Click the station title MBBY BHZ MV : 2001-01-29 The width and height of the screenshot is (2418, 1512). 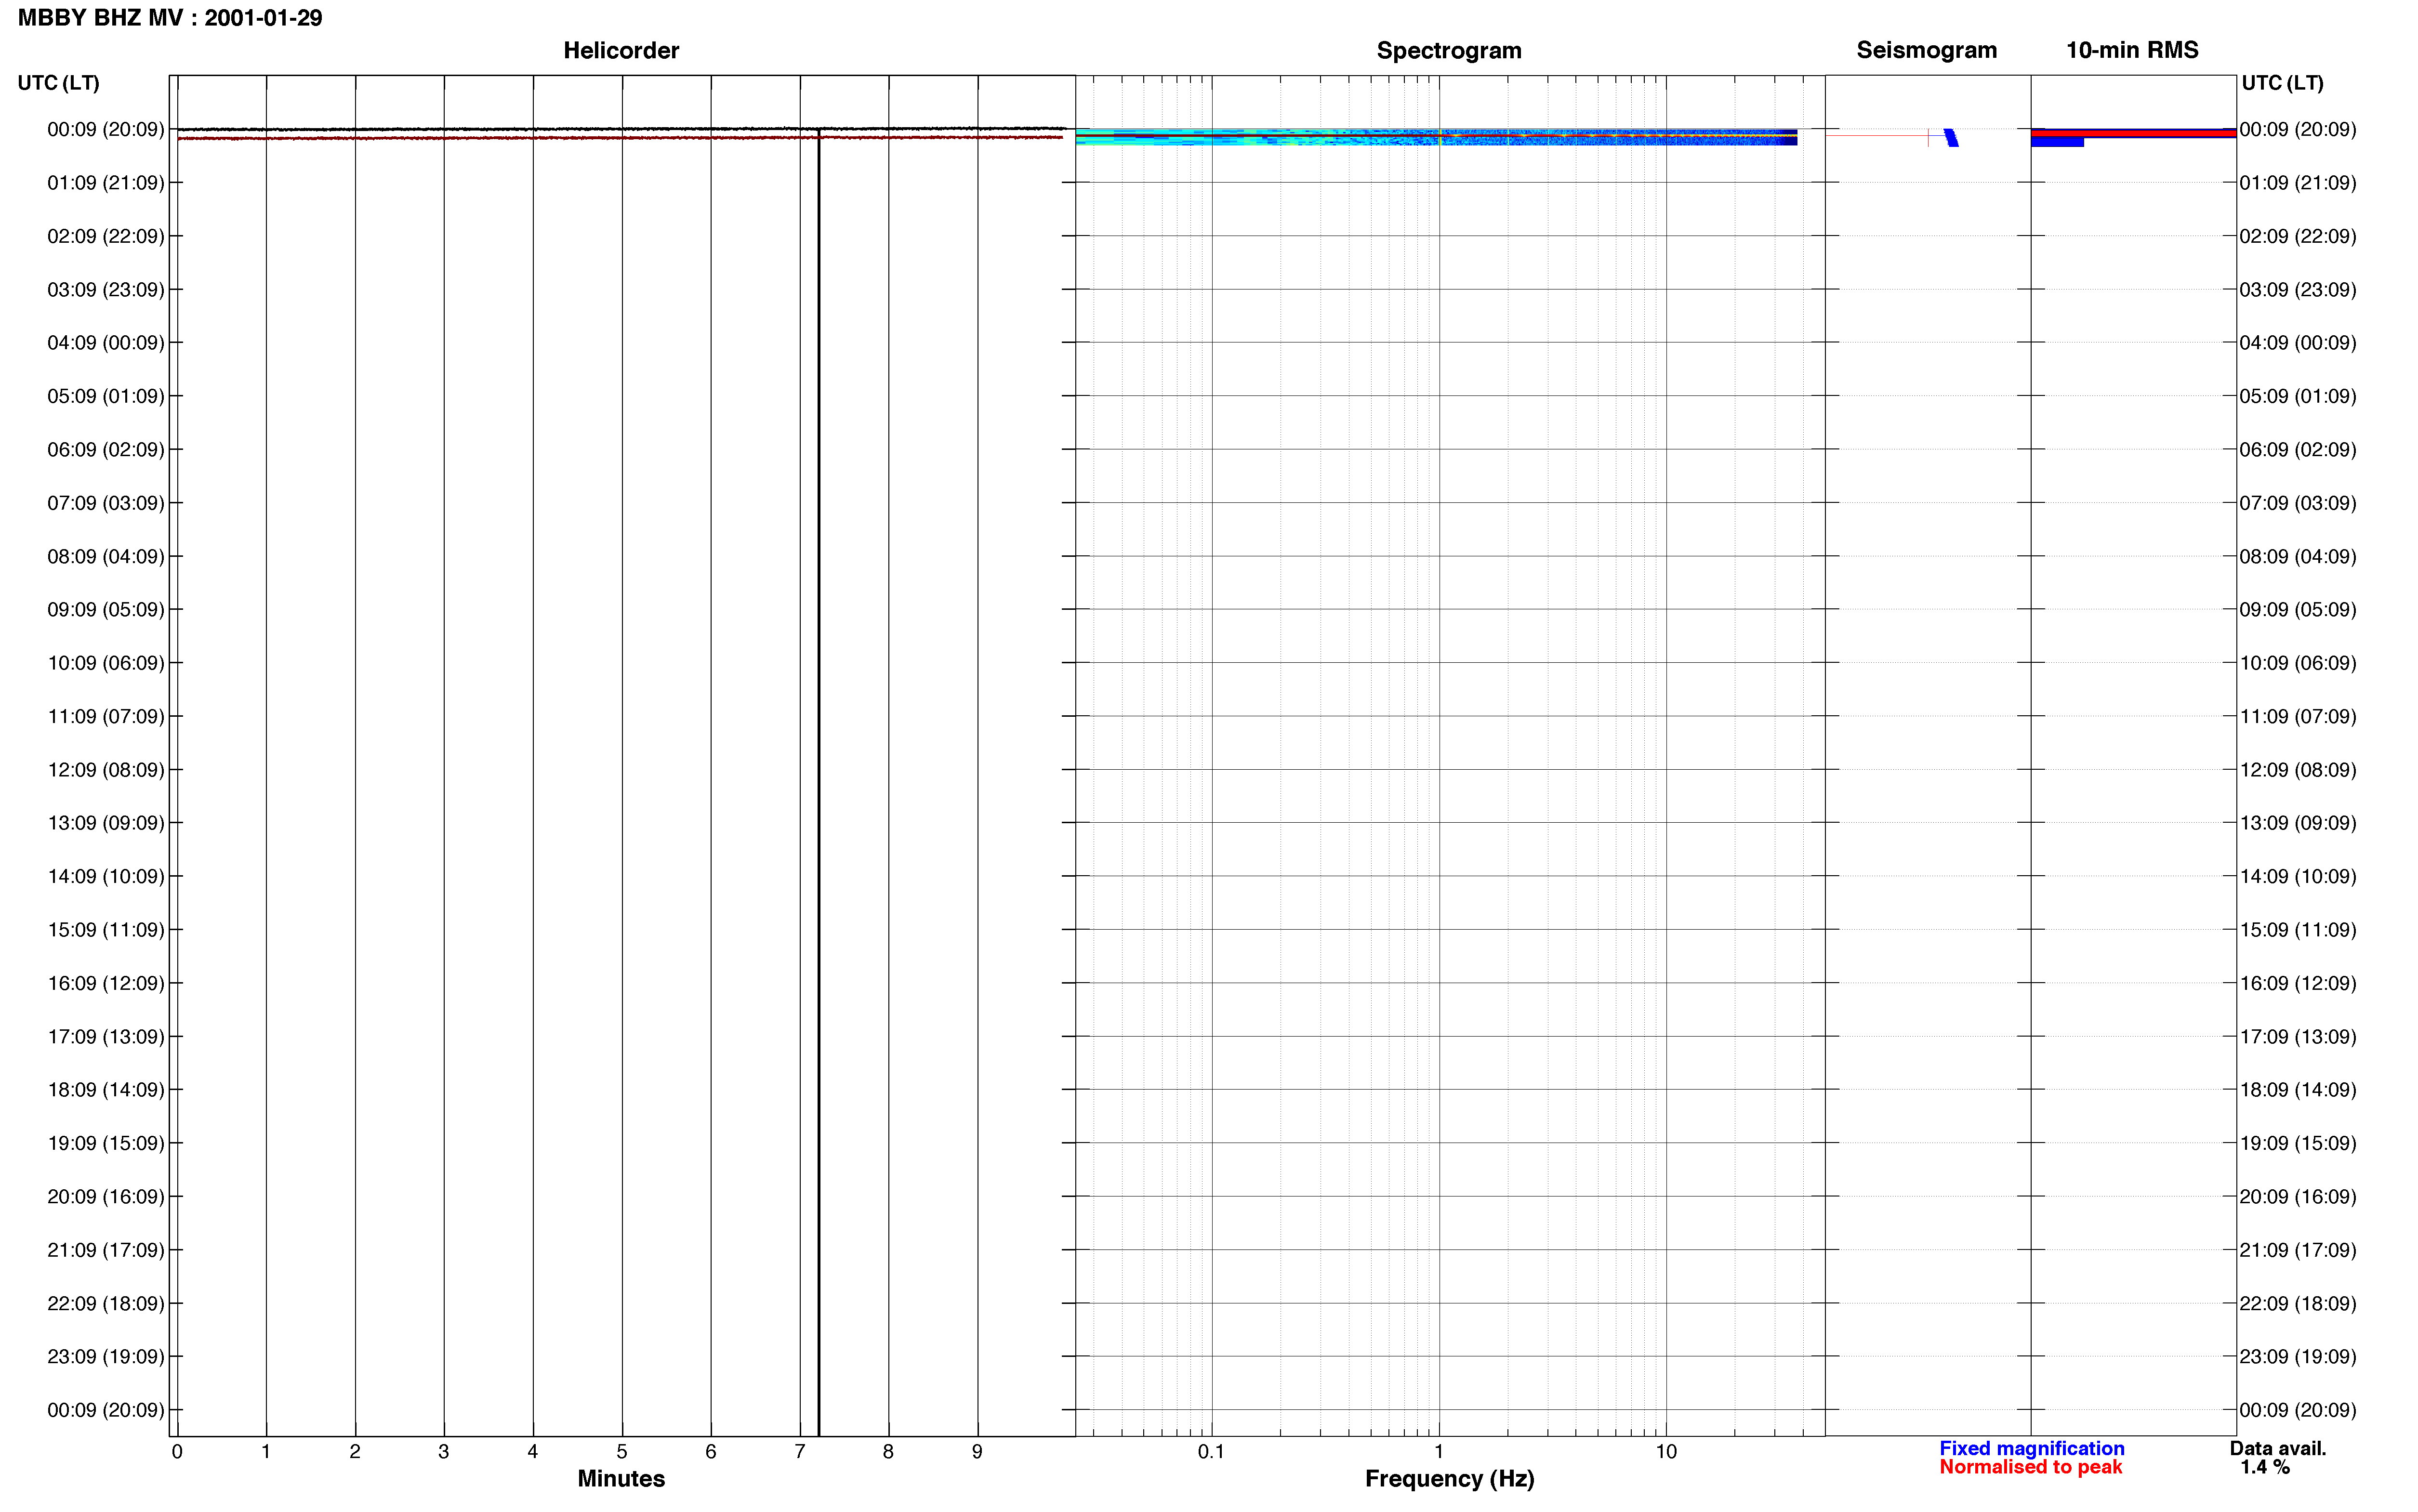coord(170,18)
